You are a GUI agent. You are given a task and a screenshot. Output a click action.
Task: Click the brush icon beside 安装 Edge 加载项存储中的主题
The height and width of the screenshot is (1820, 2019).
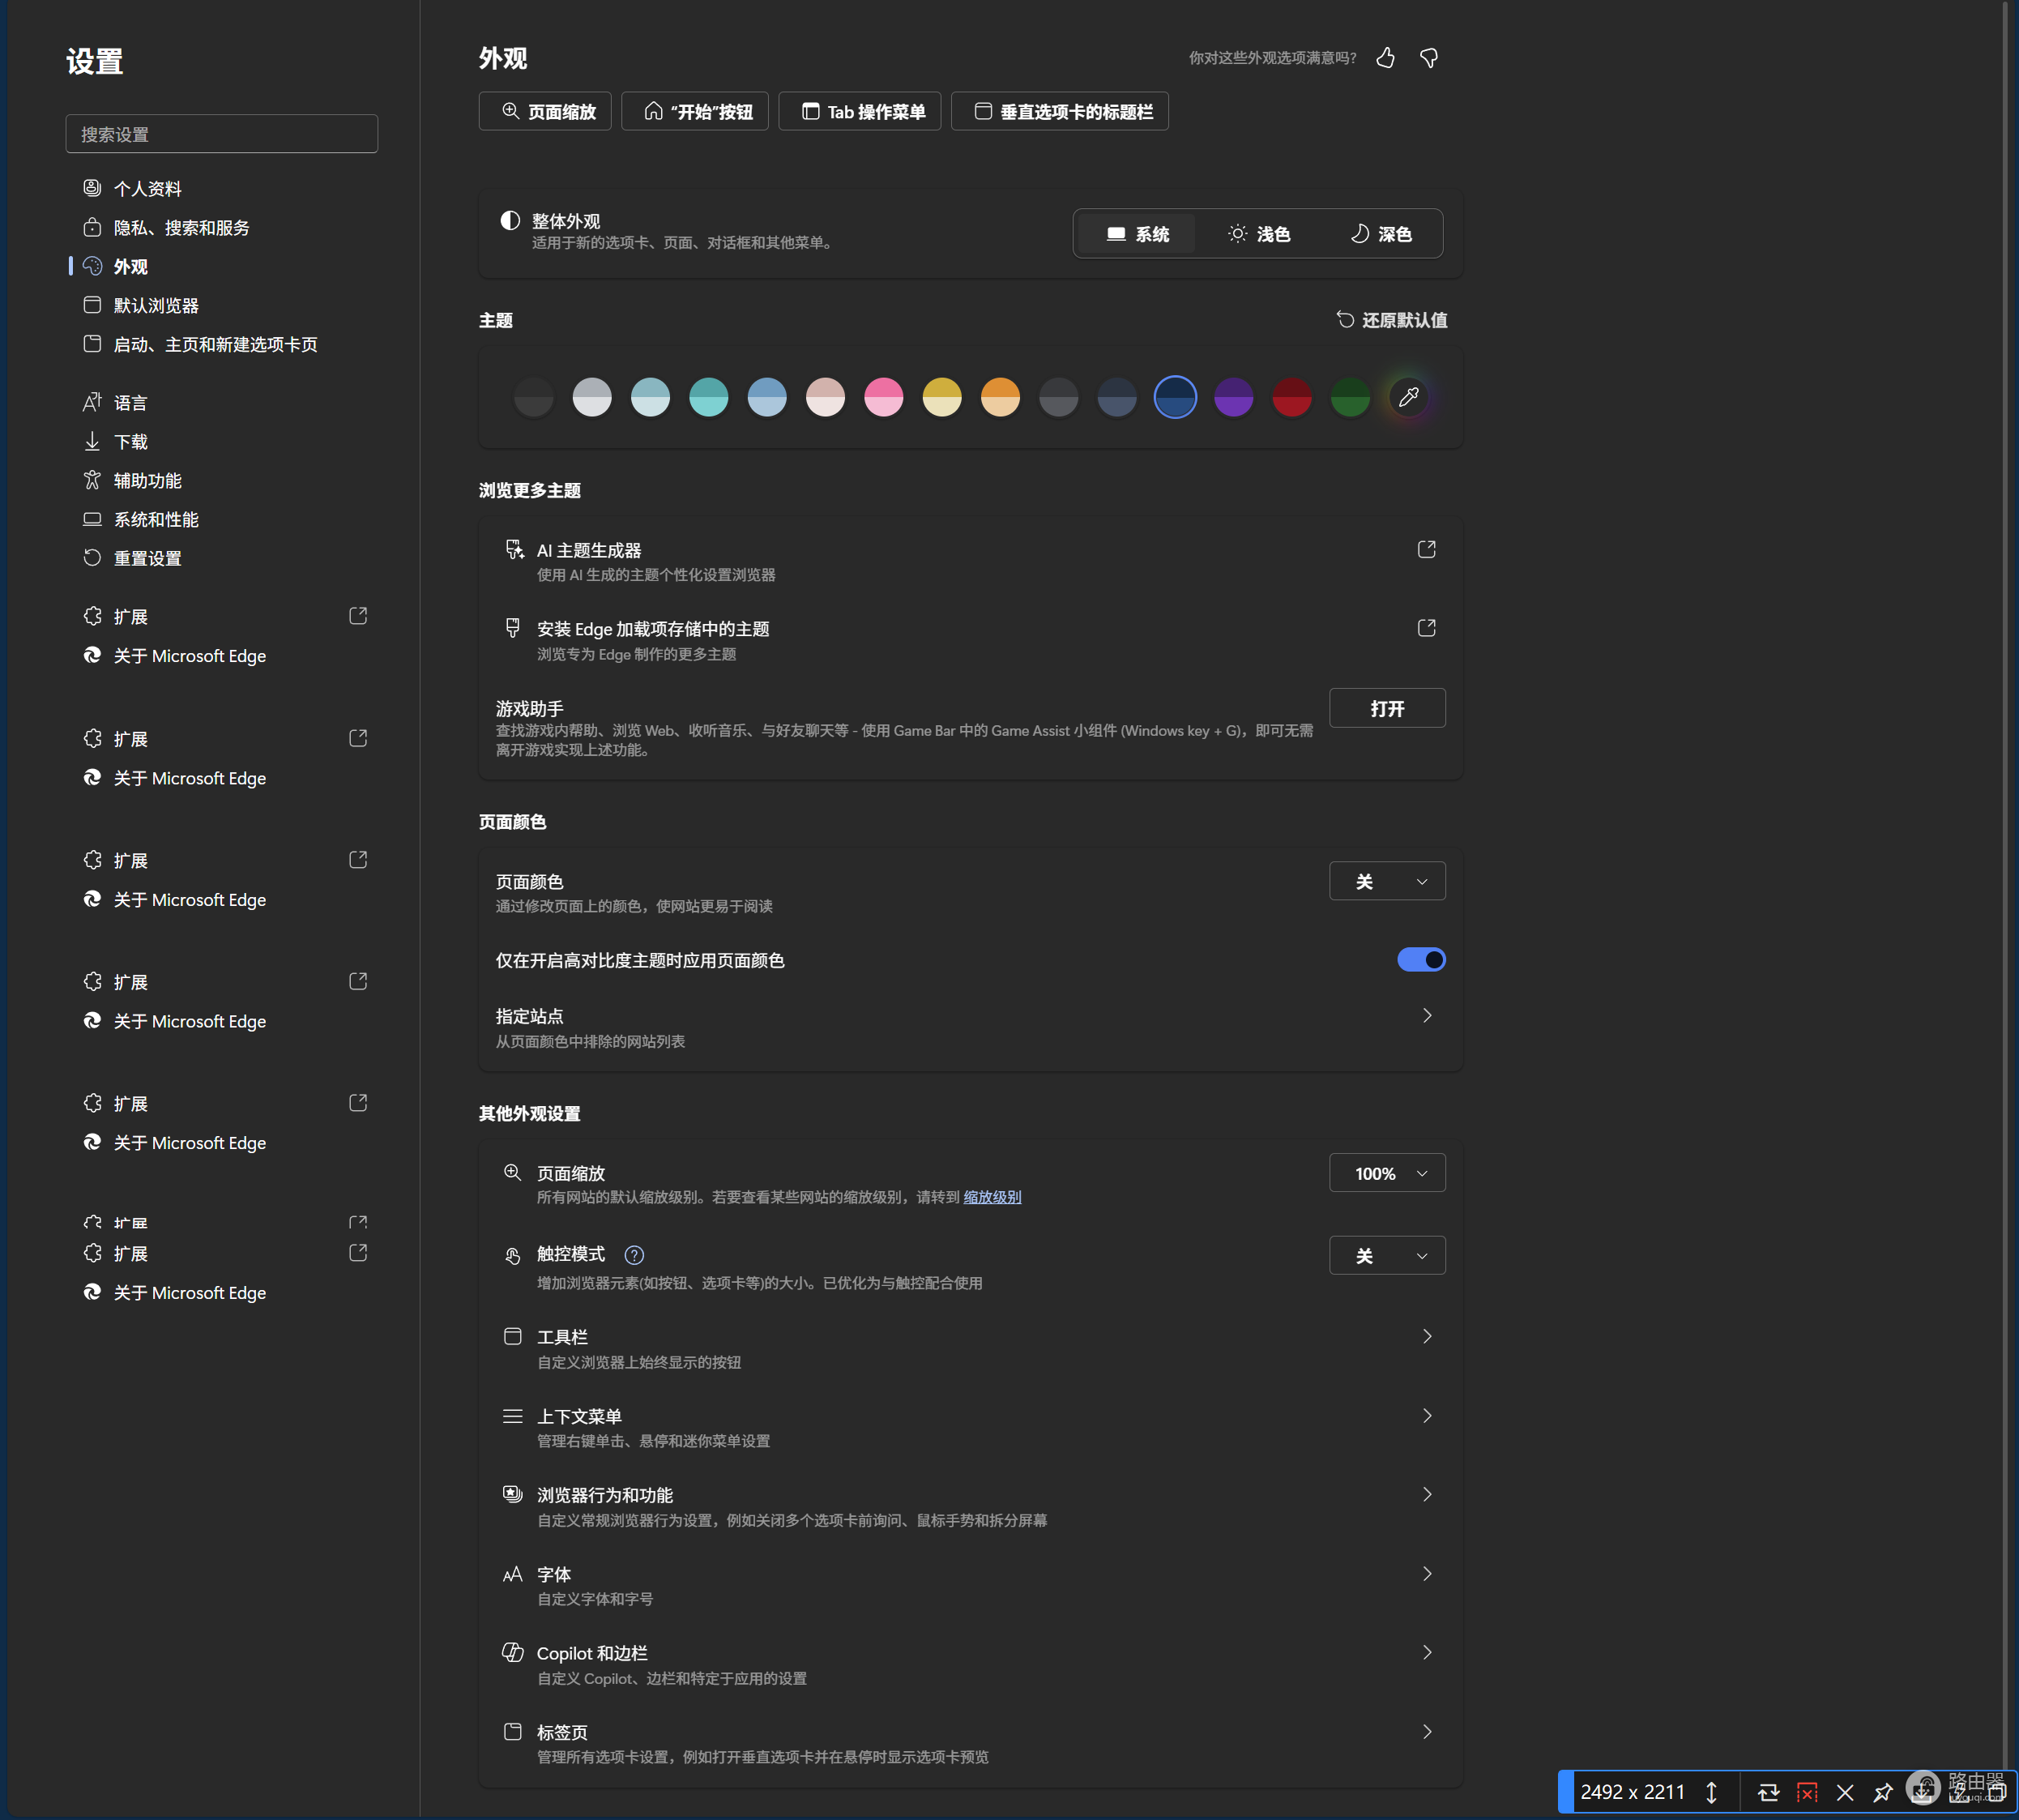coord(513,628)
